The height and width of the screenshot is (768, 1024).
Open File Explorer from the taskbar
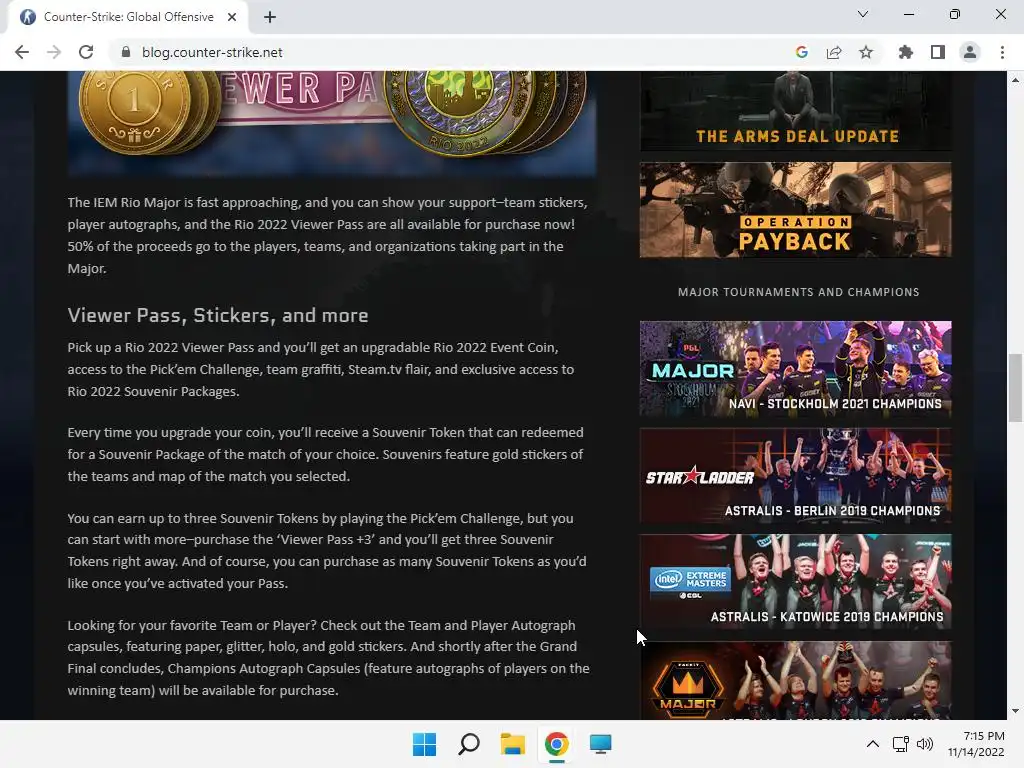[x=513, y=744]
